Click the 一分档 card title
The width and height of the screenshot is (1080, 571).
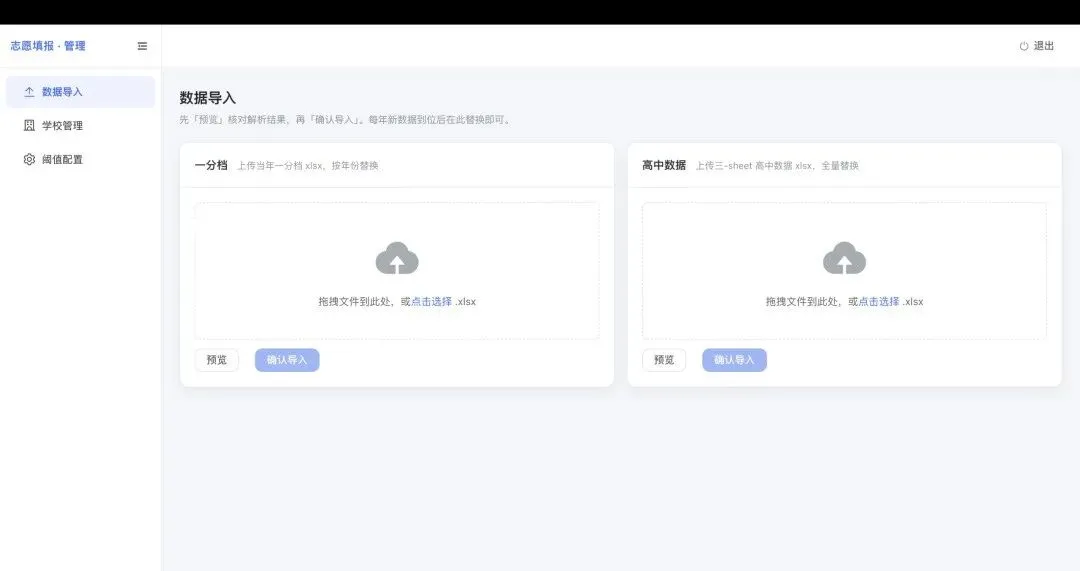point(211,165)
